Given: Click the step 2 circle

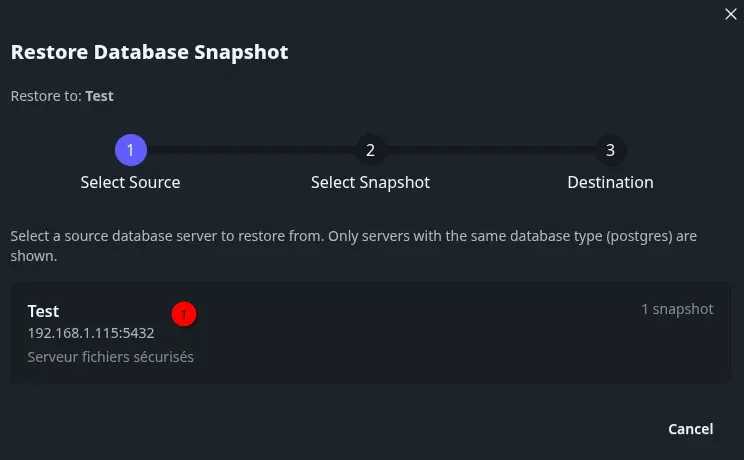Looking at the screenshot, I should click(370, 151).
